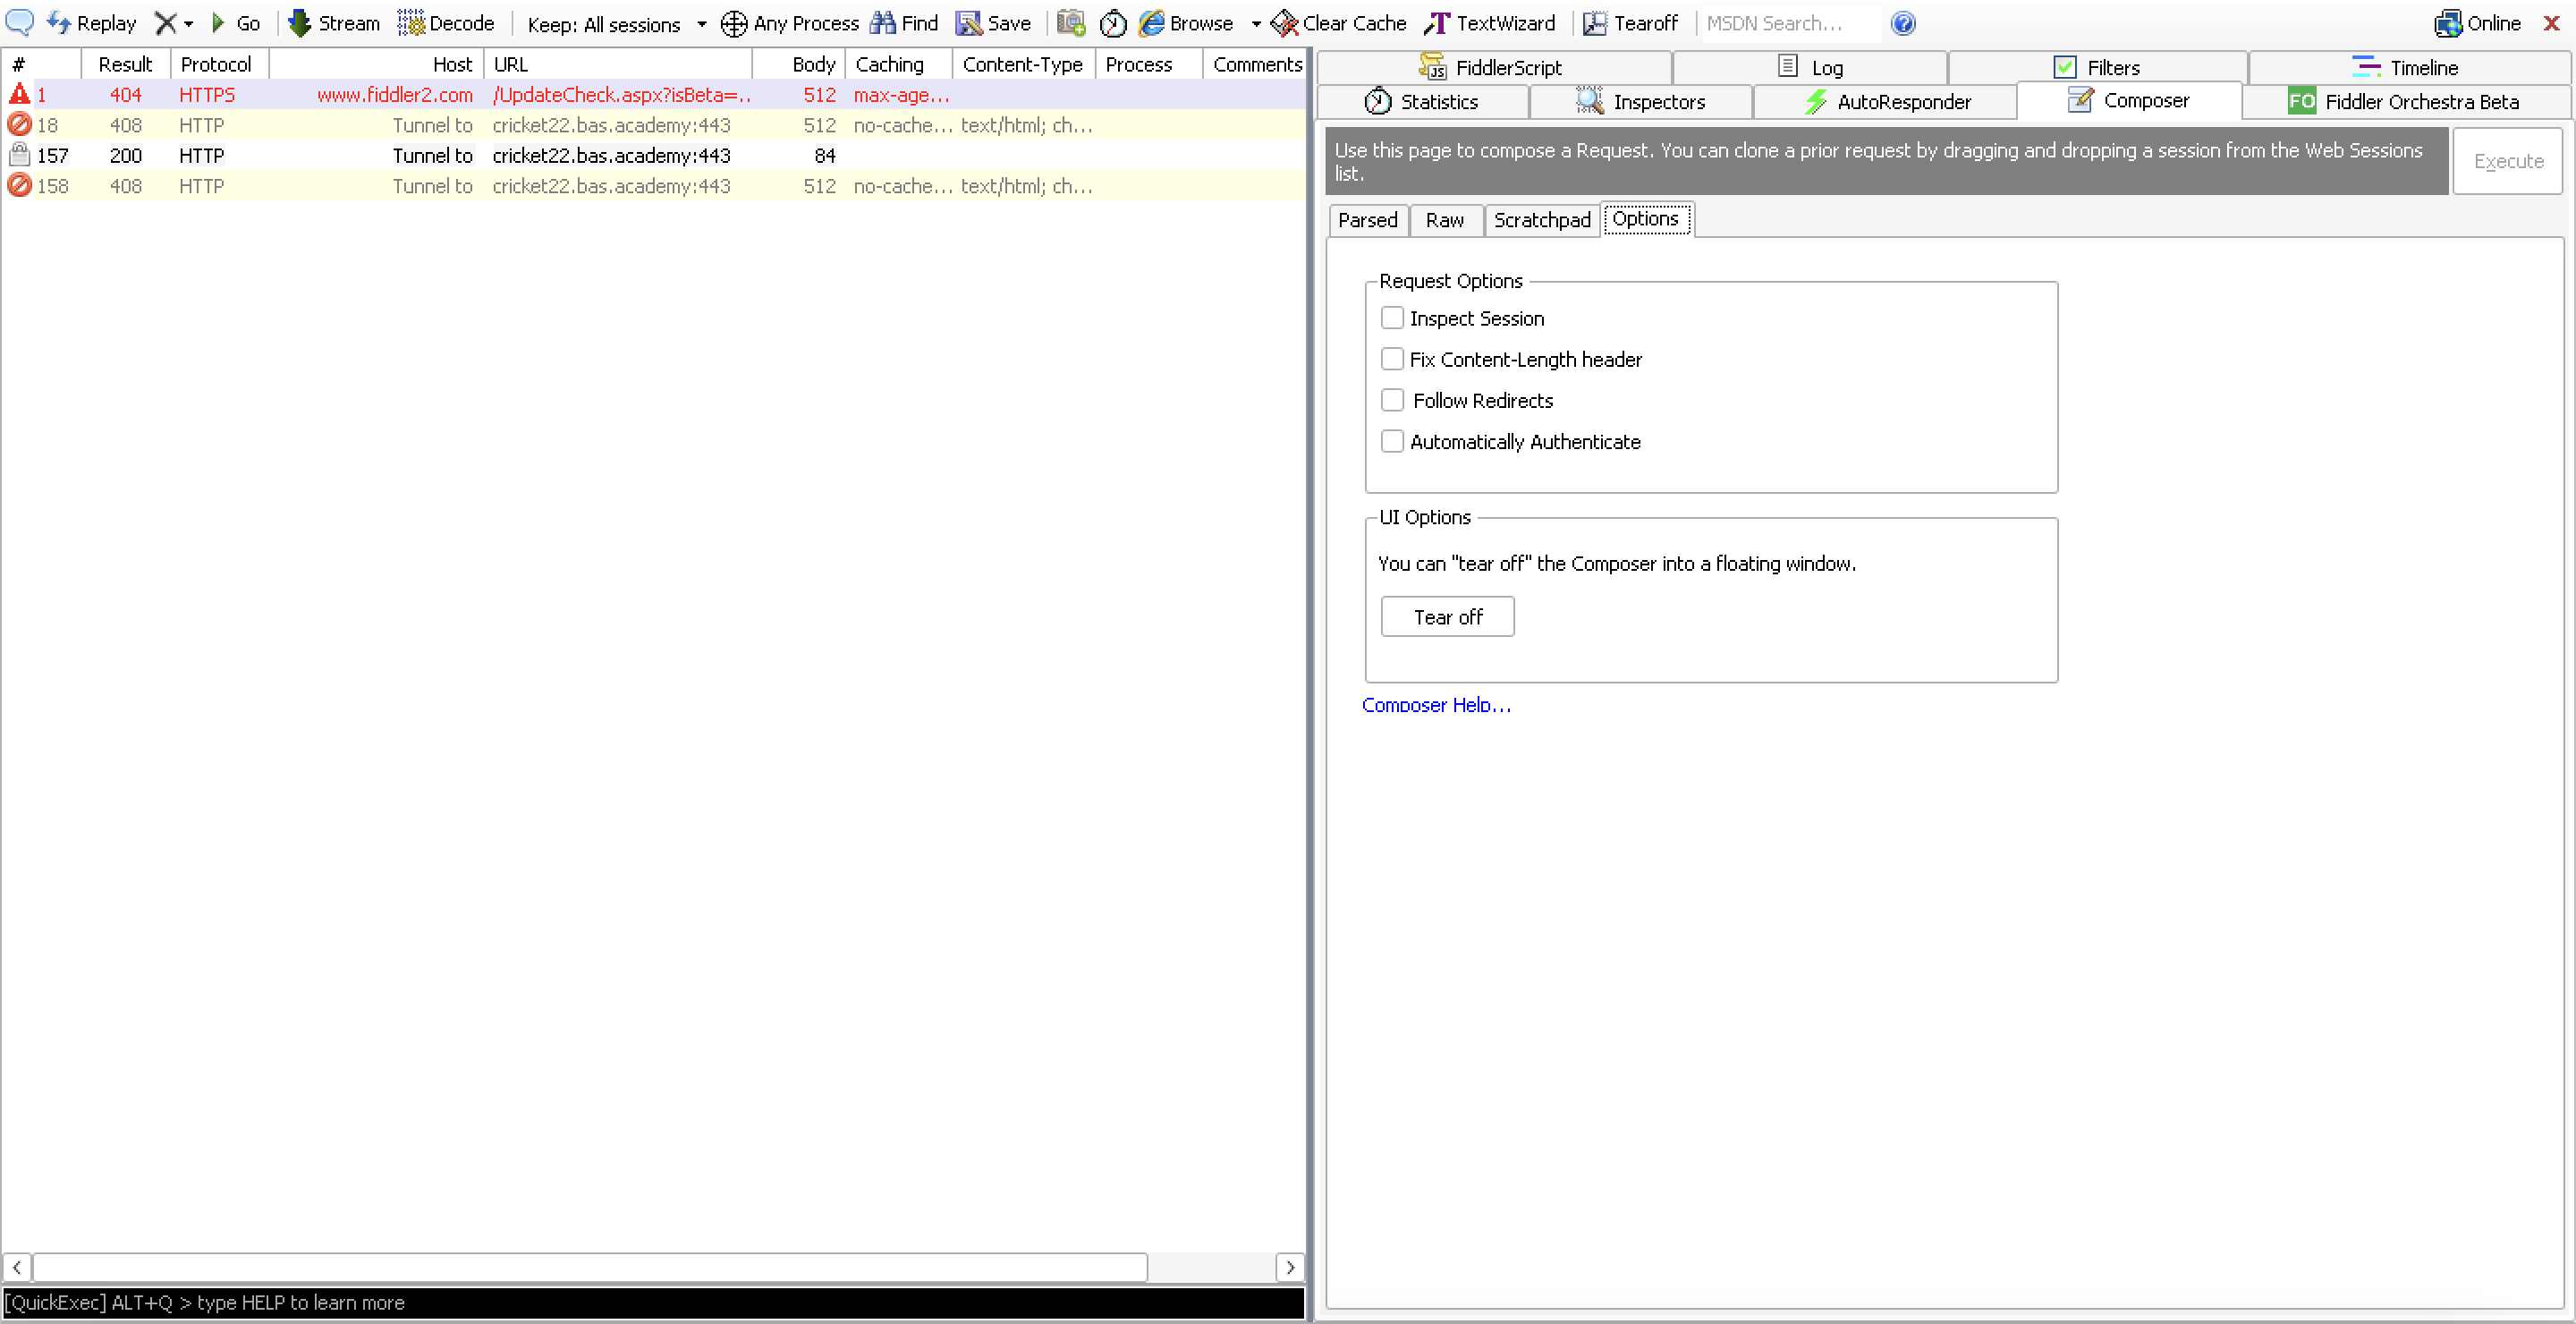Check Fix Content-Length header option

1392,359
